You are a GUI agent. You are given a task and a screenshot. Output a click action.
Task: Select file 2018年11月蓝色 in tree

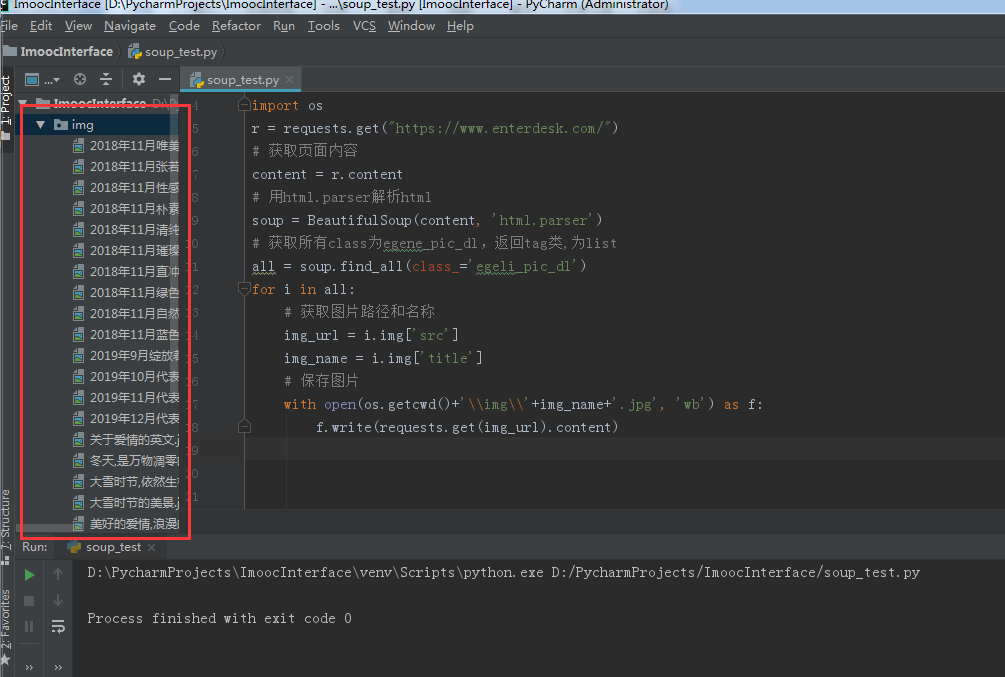pyautogui.click(x=126, y=335)
